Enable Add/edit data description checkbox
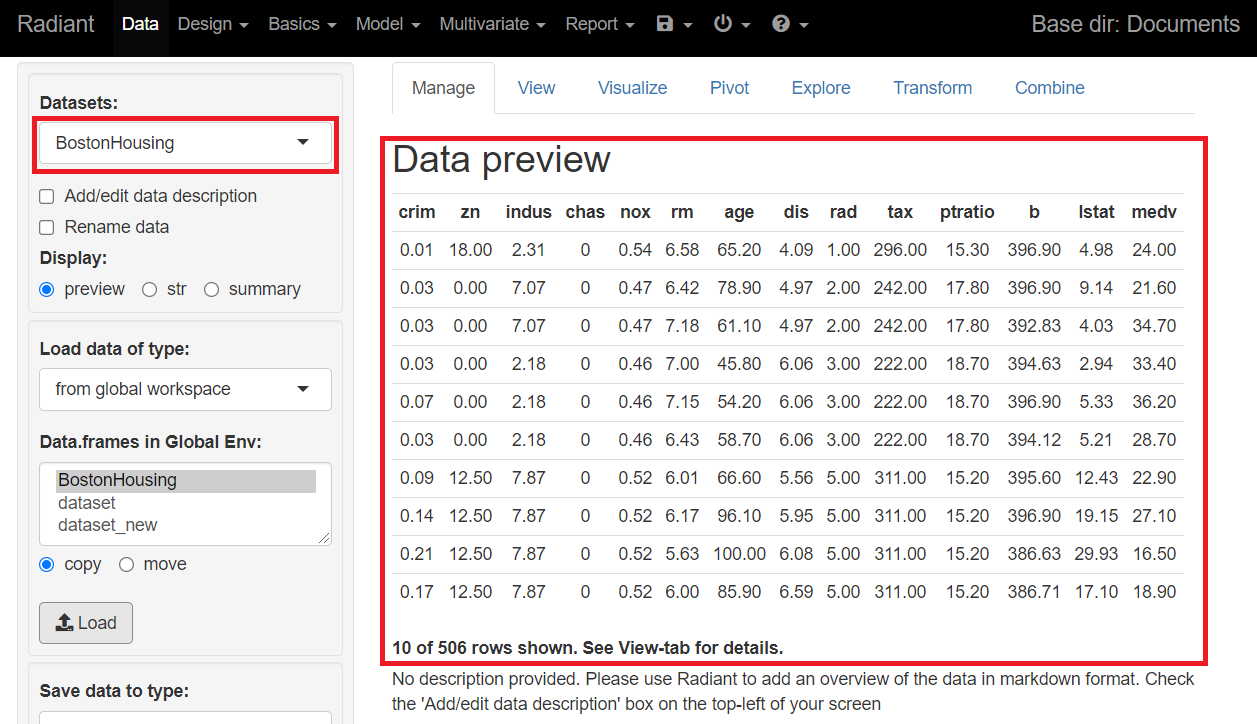This screenshot has height=724, width=1257. click(x=47, y=197)
